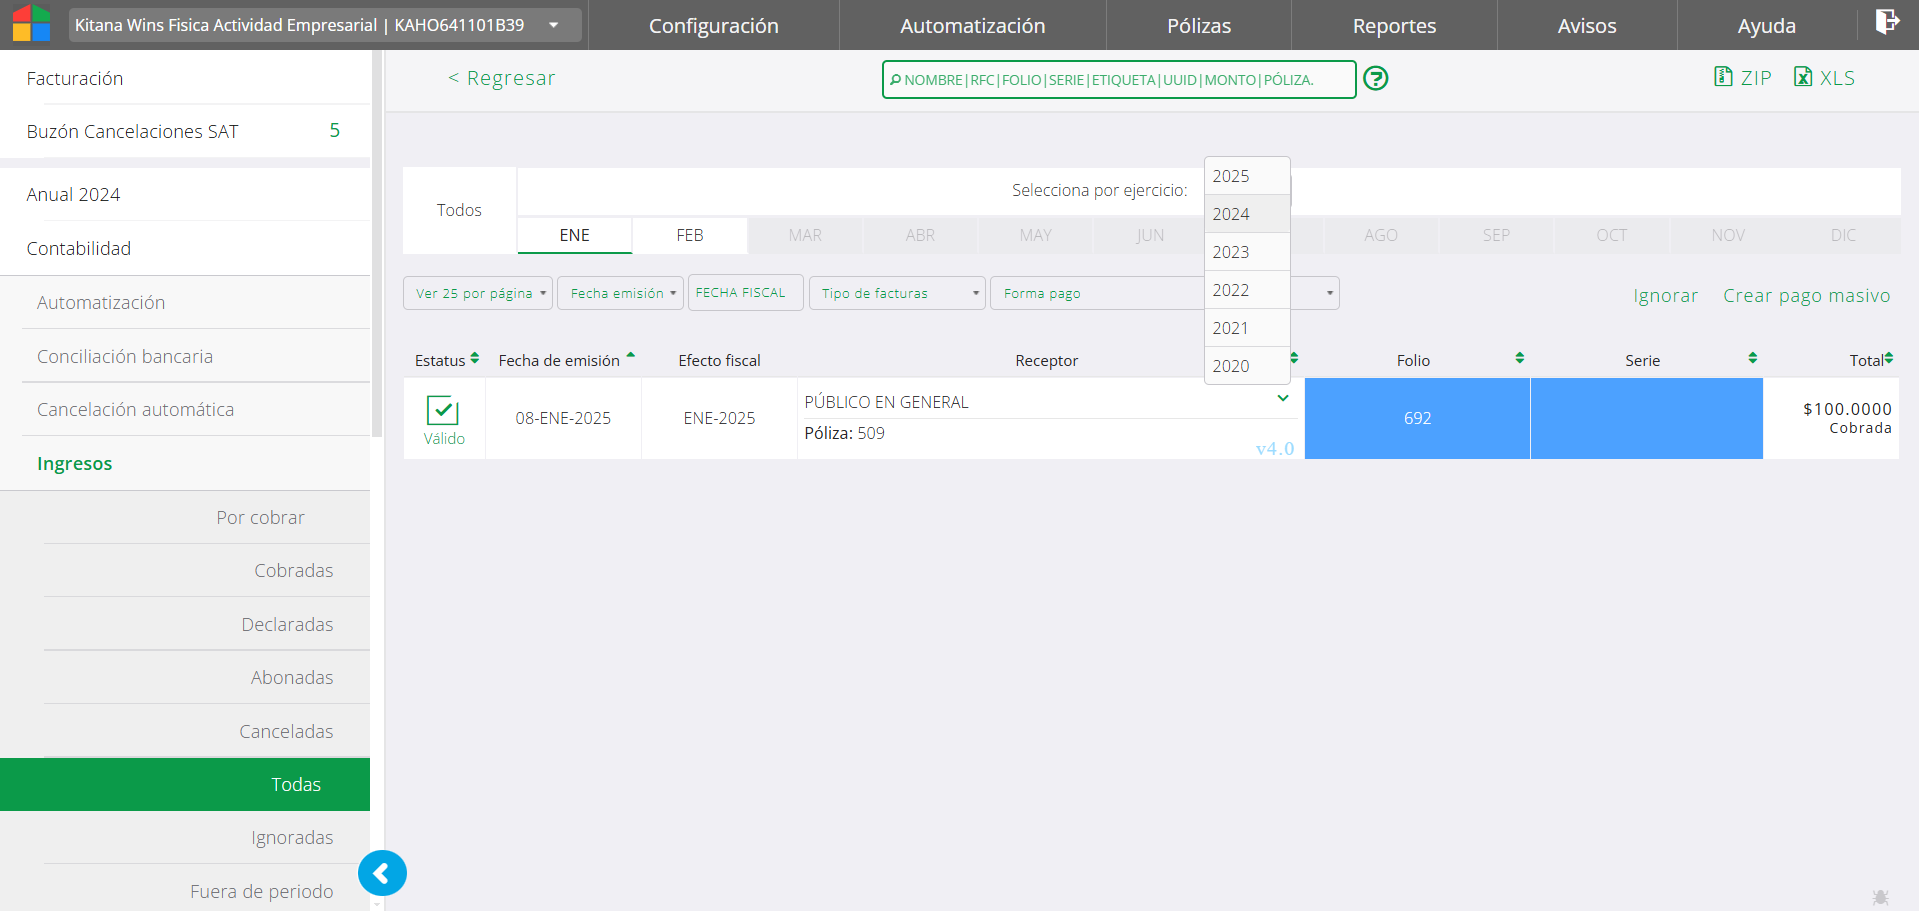Sort by Folio column arrows

pyautogui.click(x=1519, y=358)
